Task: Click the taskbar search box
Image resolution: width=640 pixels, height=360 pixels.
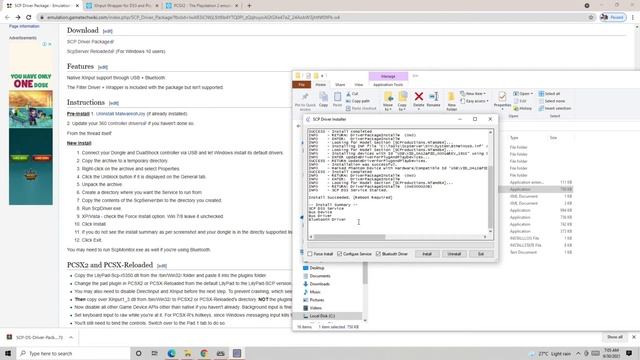Action: (x=73, y=353)
